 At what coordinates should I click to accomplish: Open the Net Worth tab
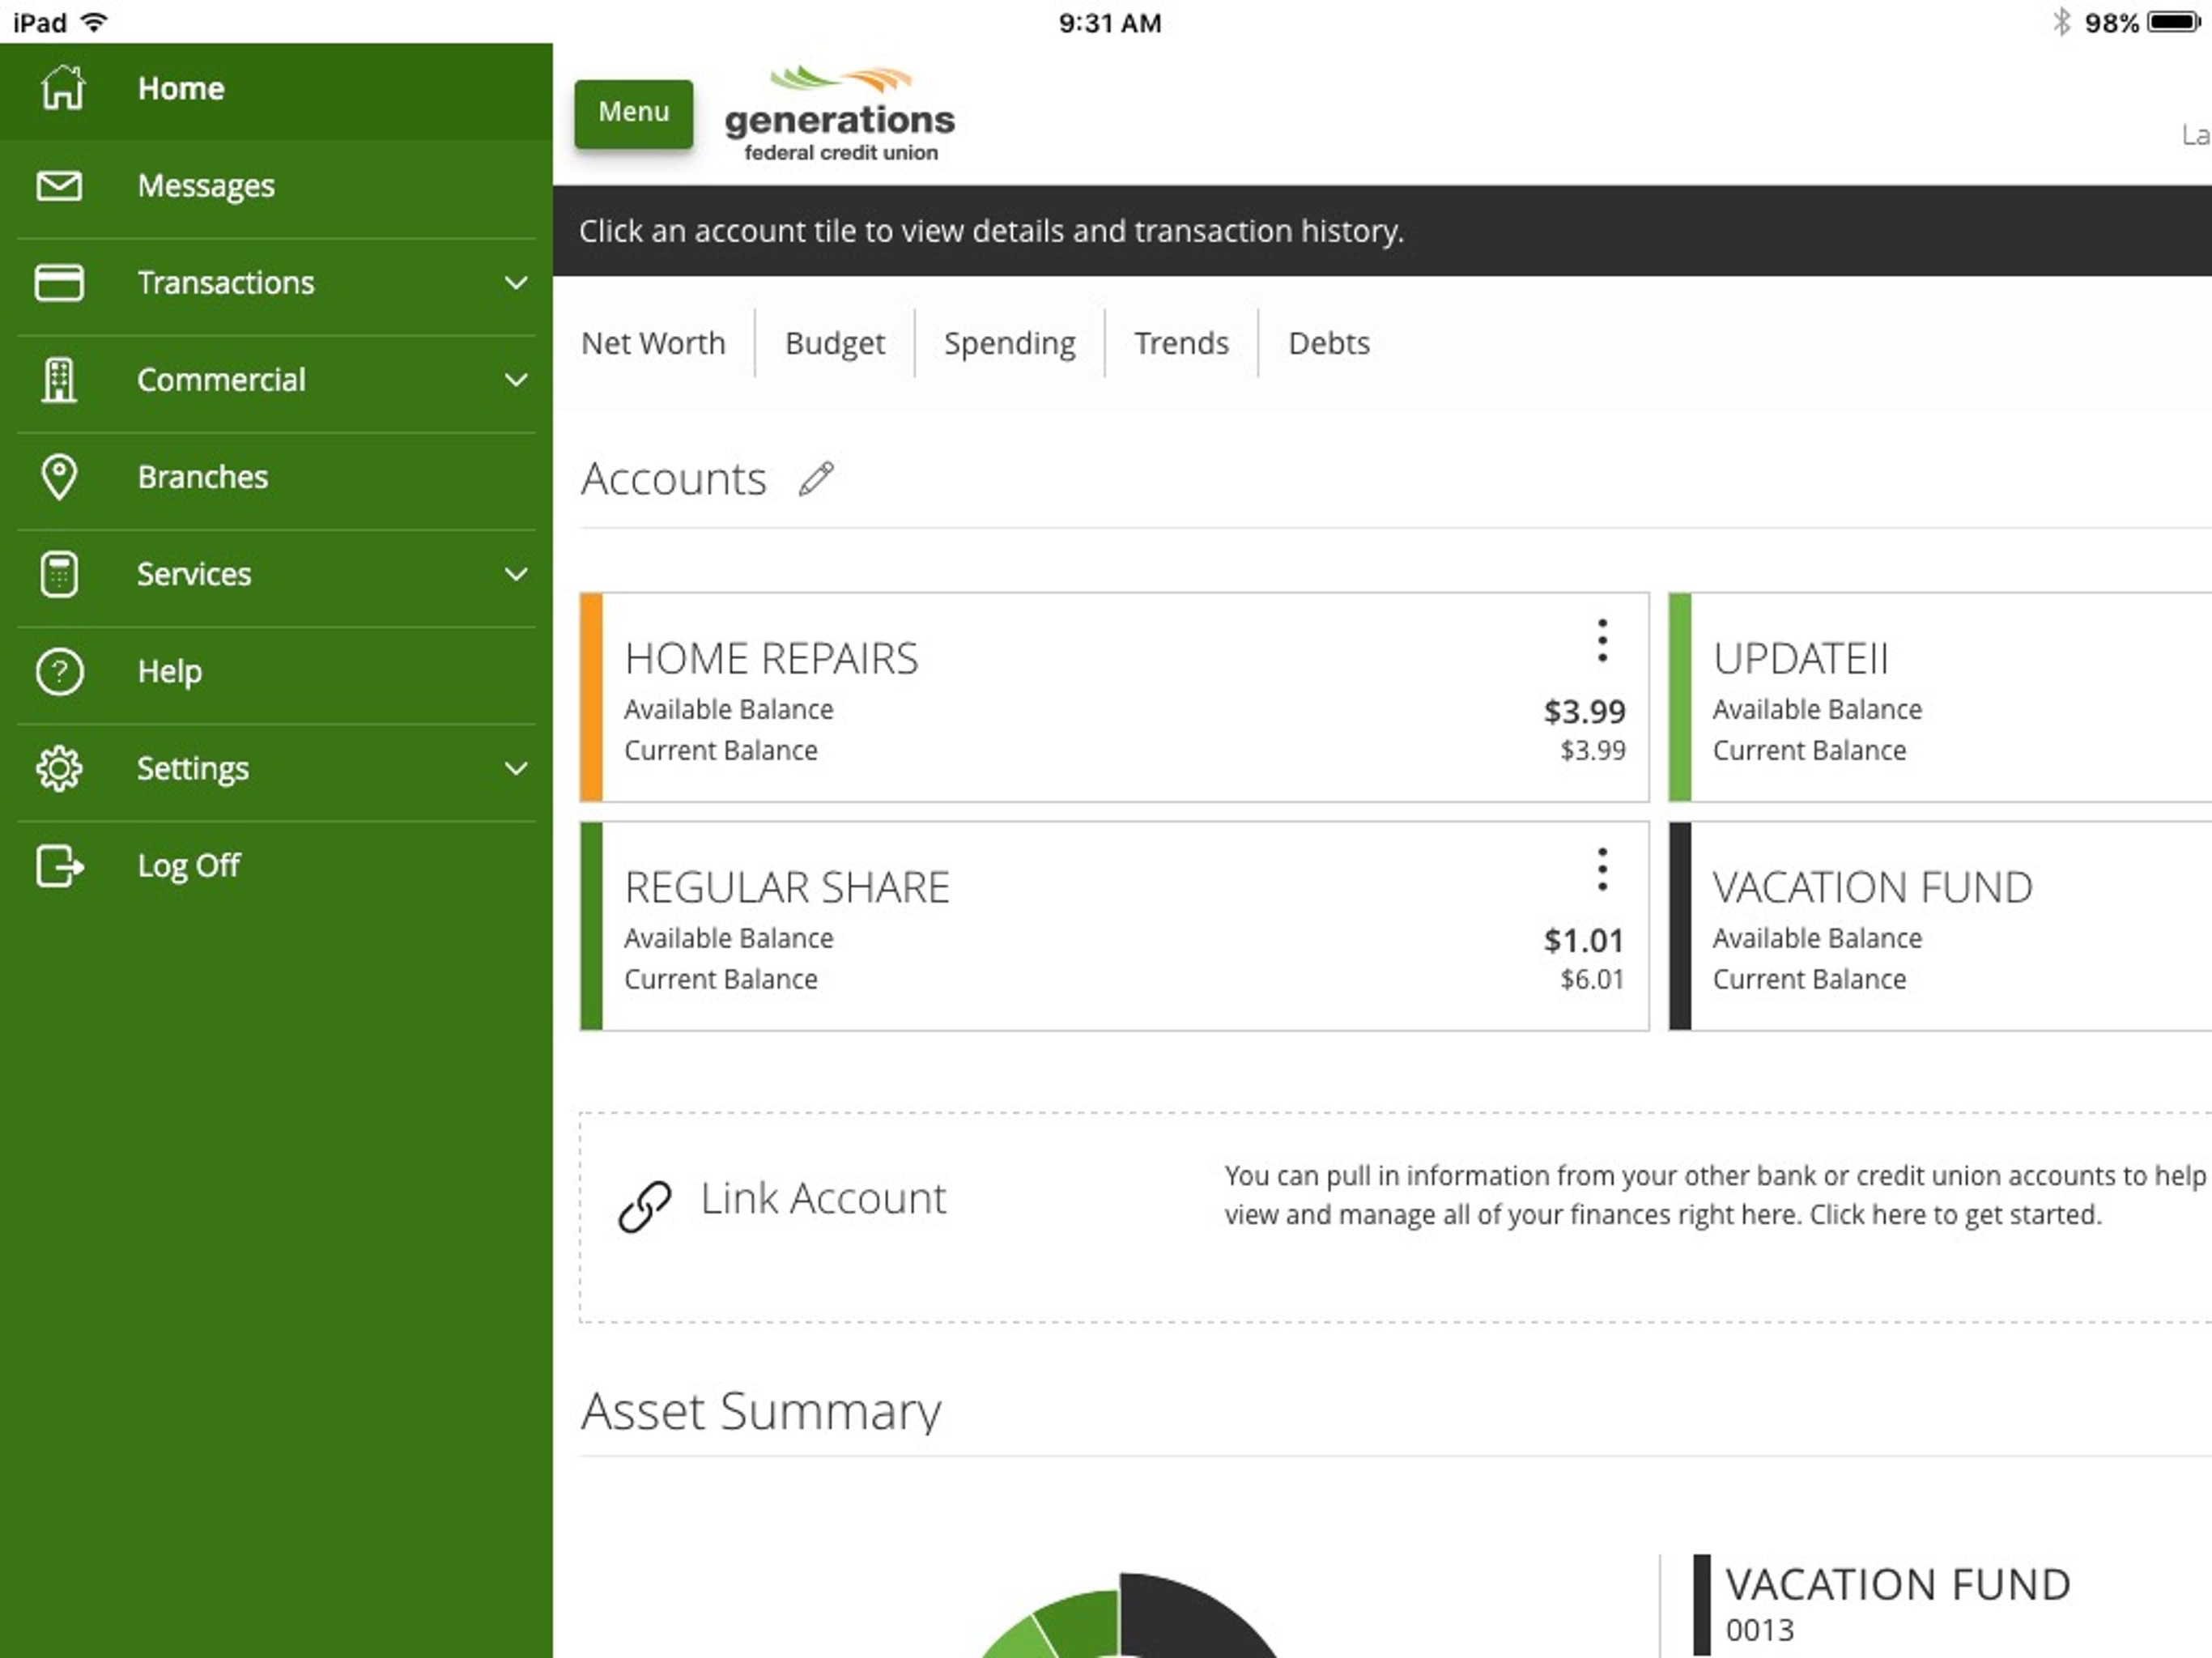point(653,343)
